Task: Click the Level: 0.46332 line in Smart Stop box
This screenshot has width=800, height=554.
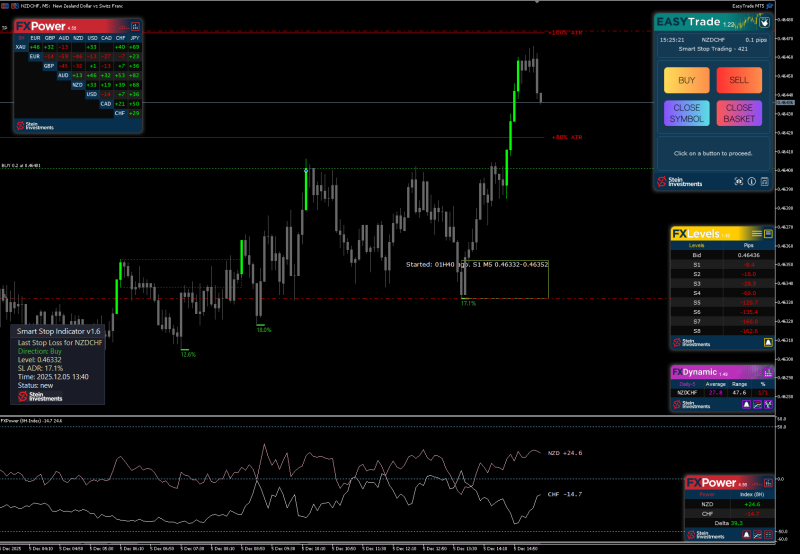Action: 39,360
